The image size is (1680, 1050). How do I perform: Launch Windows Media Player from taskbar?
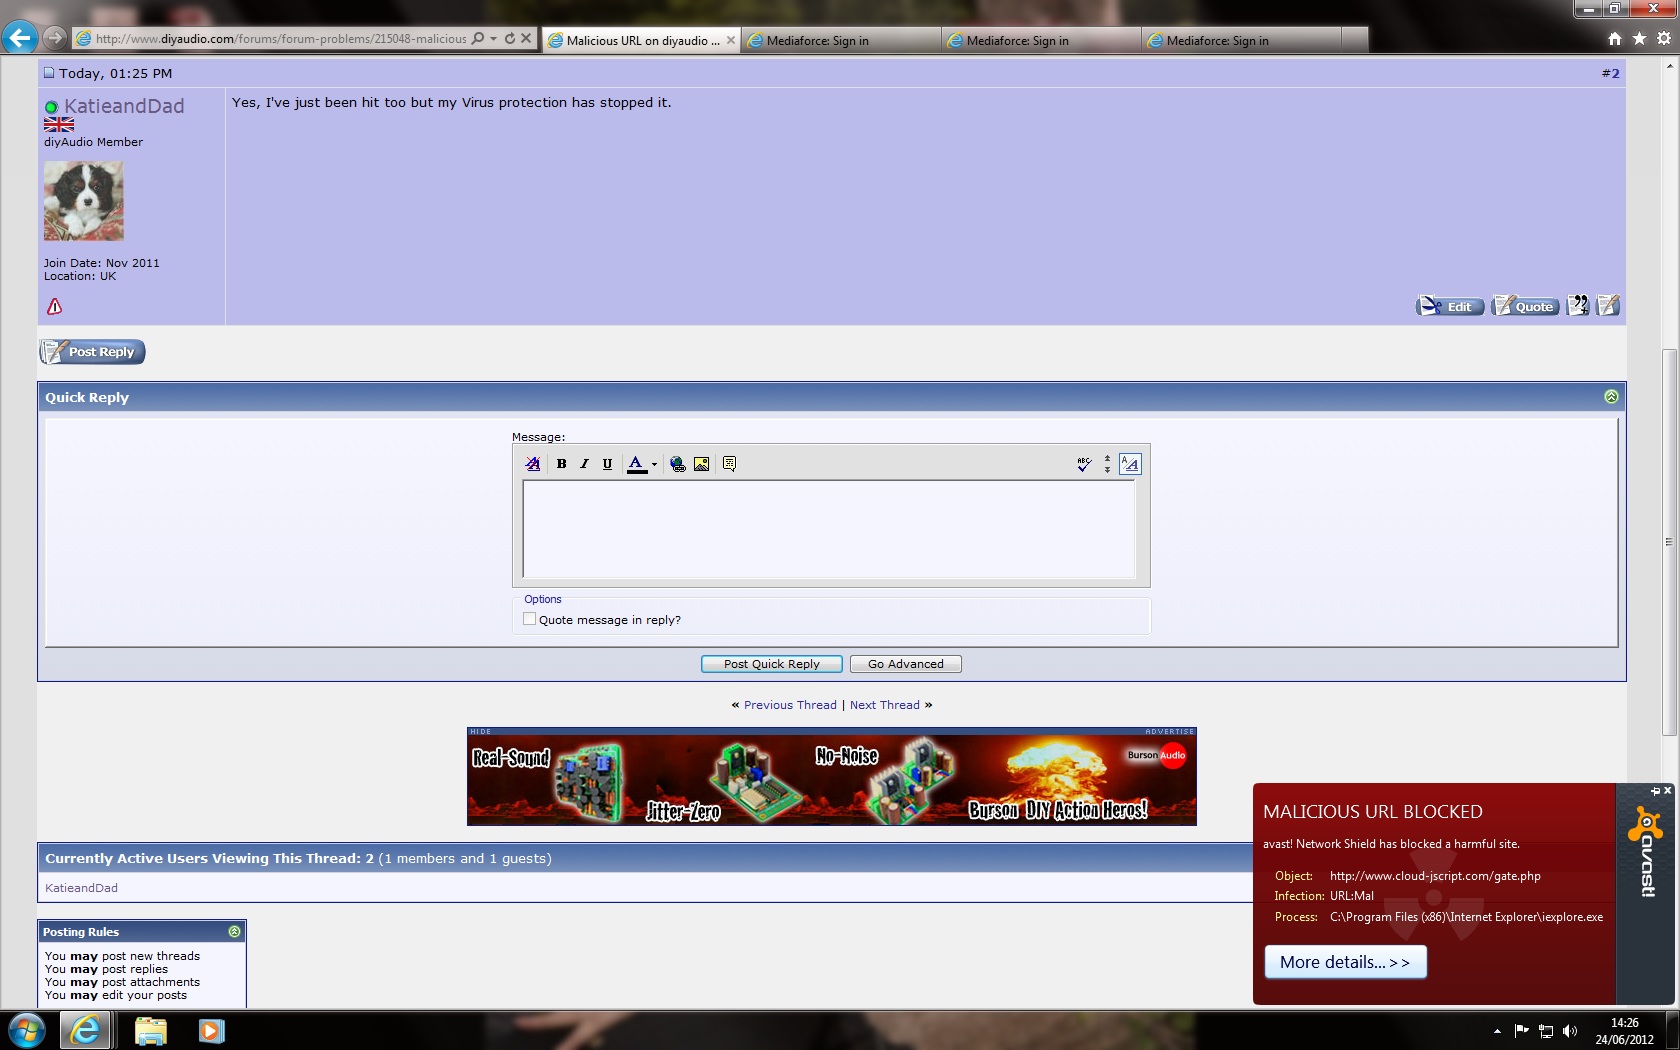click(211, 1030)
